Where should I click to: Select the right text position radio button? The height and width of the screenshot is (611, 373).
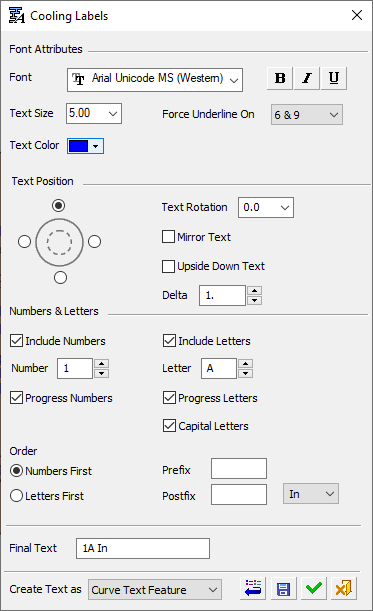click(94, 242)
